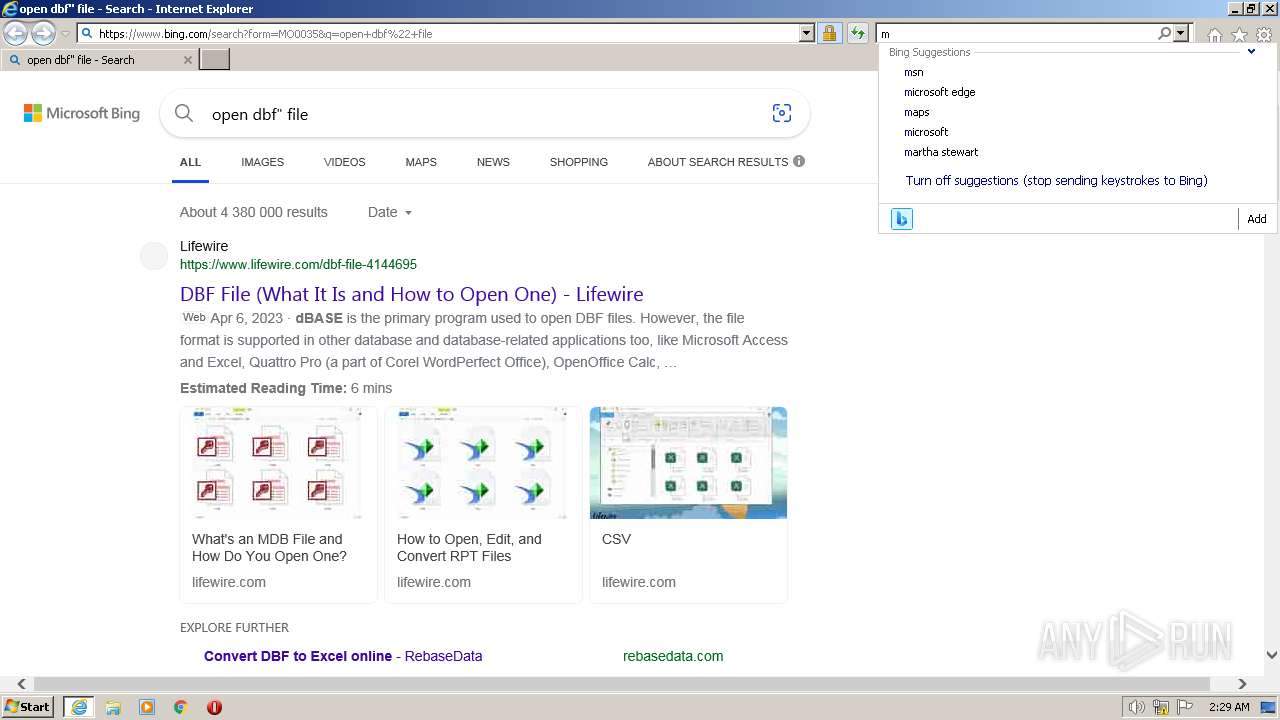Click 'How to Open, Edit, and Convert RPT' title

(x=469, y=547)
